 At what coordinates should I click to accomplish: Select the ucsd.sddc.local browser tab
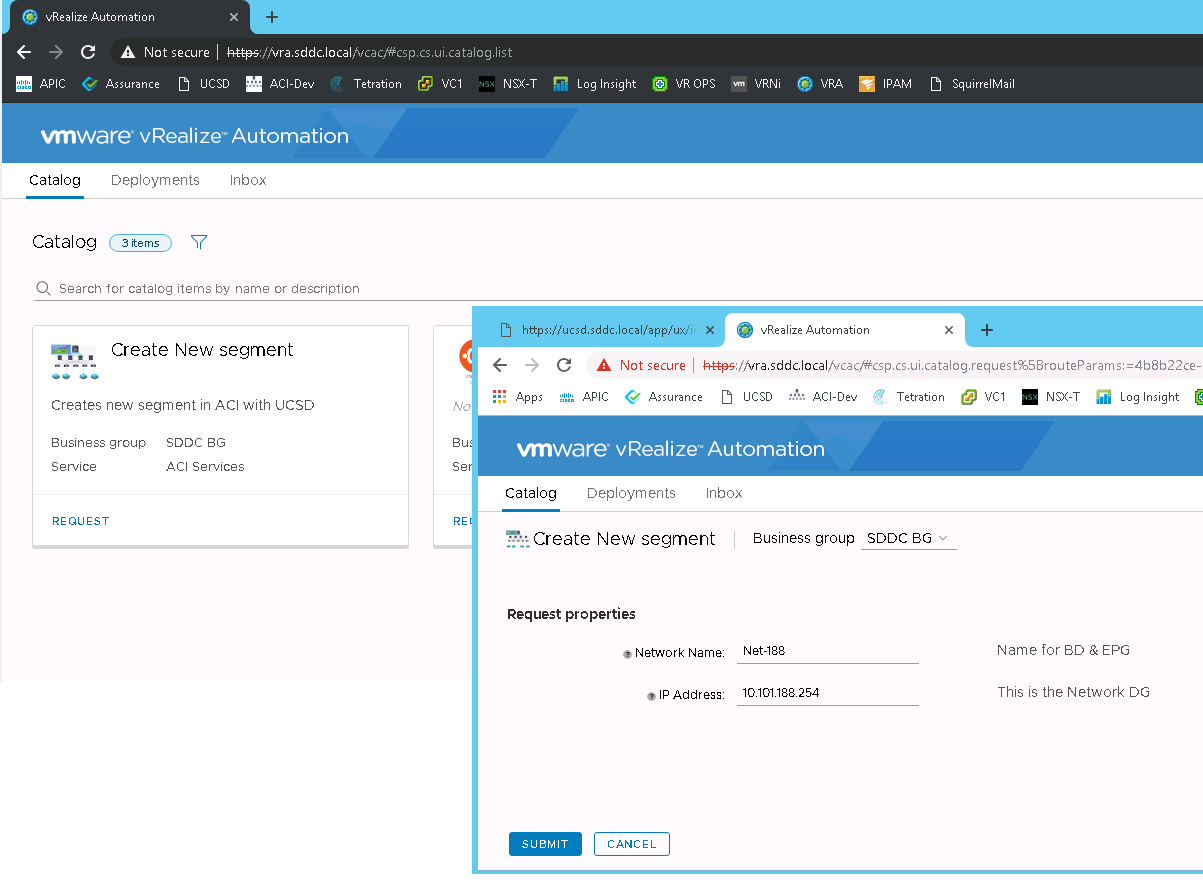(607, 330)
